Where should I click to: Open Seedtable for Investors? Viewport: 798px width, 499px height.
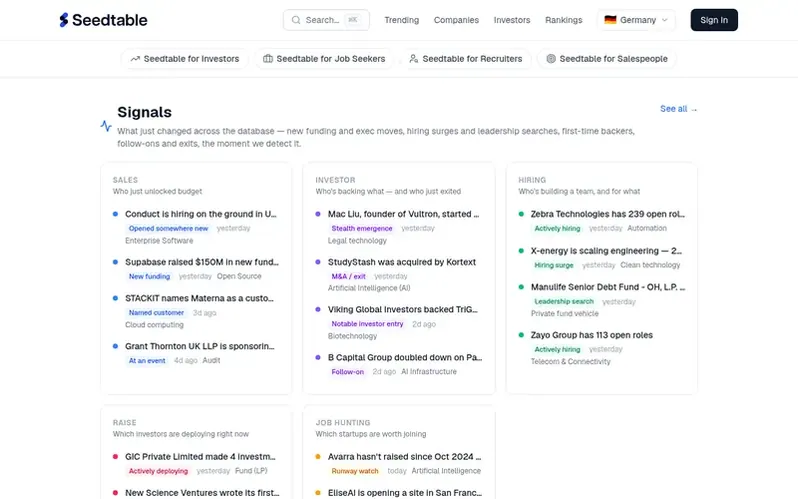tap(185, 59)
